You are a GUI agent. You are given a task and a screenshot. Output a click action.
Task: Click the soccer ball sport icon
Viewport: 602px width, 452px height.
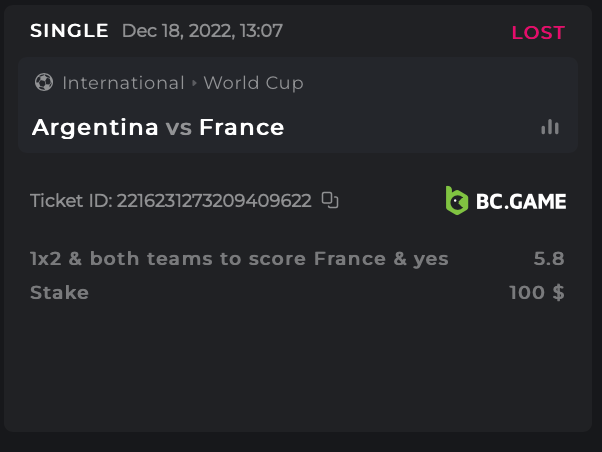click(43, 83)
